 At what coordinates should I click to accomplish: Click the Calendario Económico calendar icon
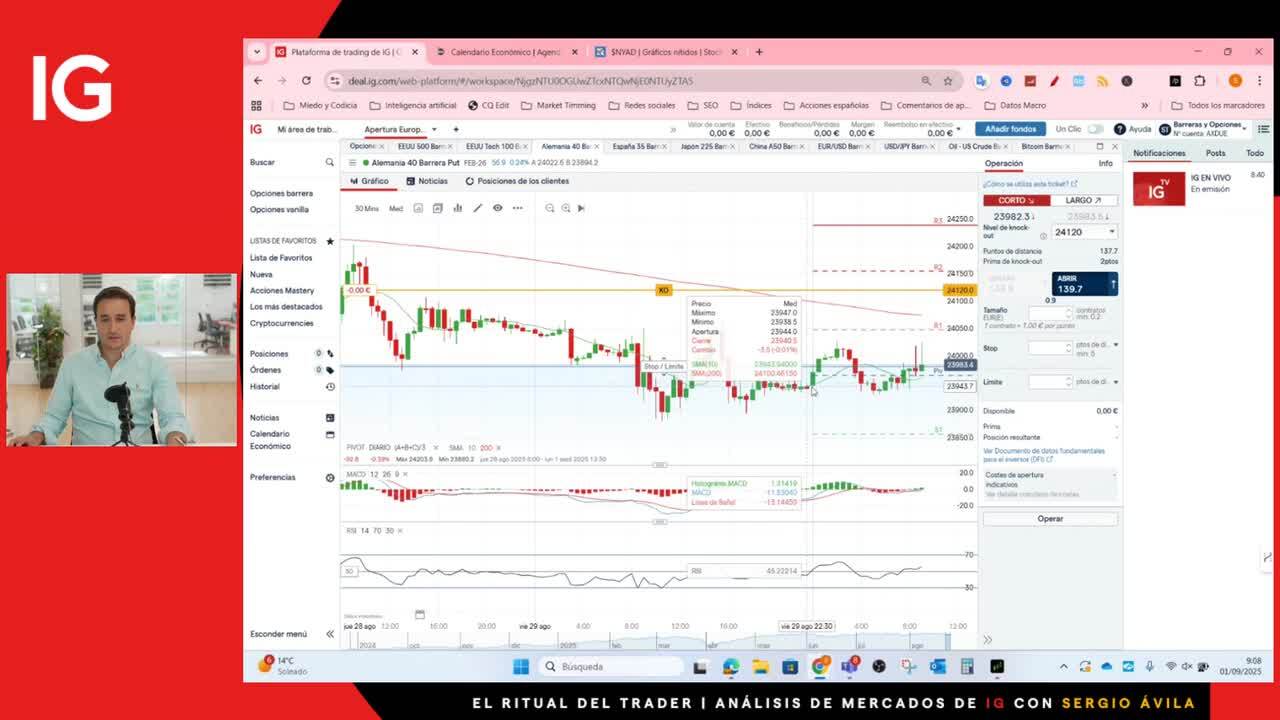coord(330,435)
